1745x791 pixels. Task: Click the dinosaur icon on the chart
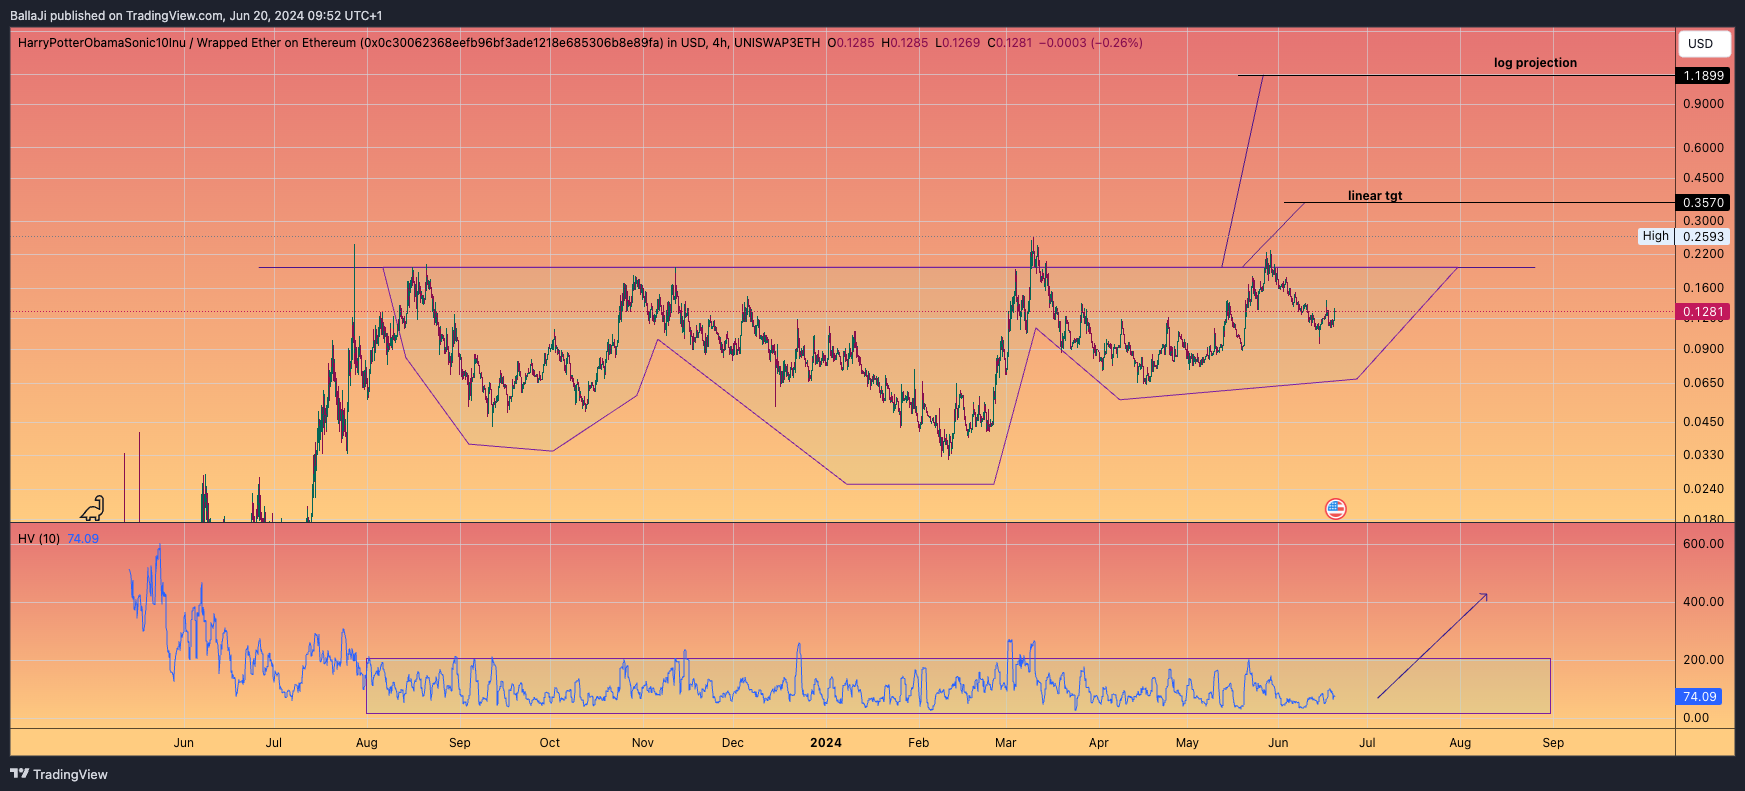(92, 509)
